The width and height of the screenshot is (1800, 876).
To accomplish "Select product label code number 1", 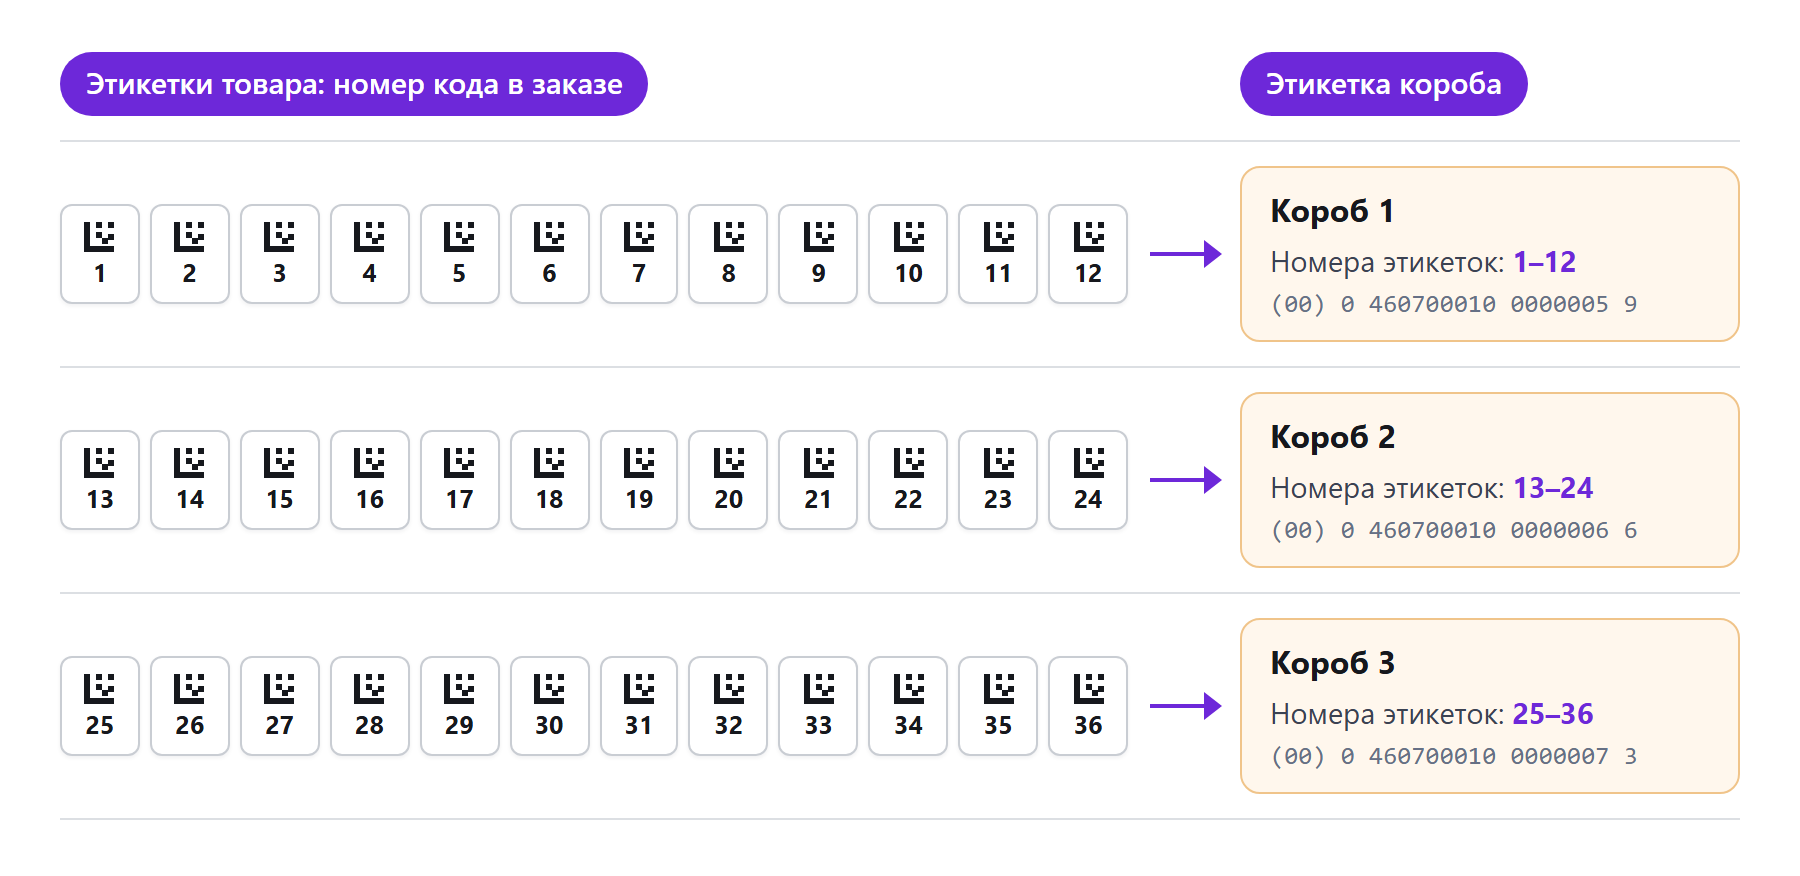I will (100, 254).
